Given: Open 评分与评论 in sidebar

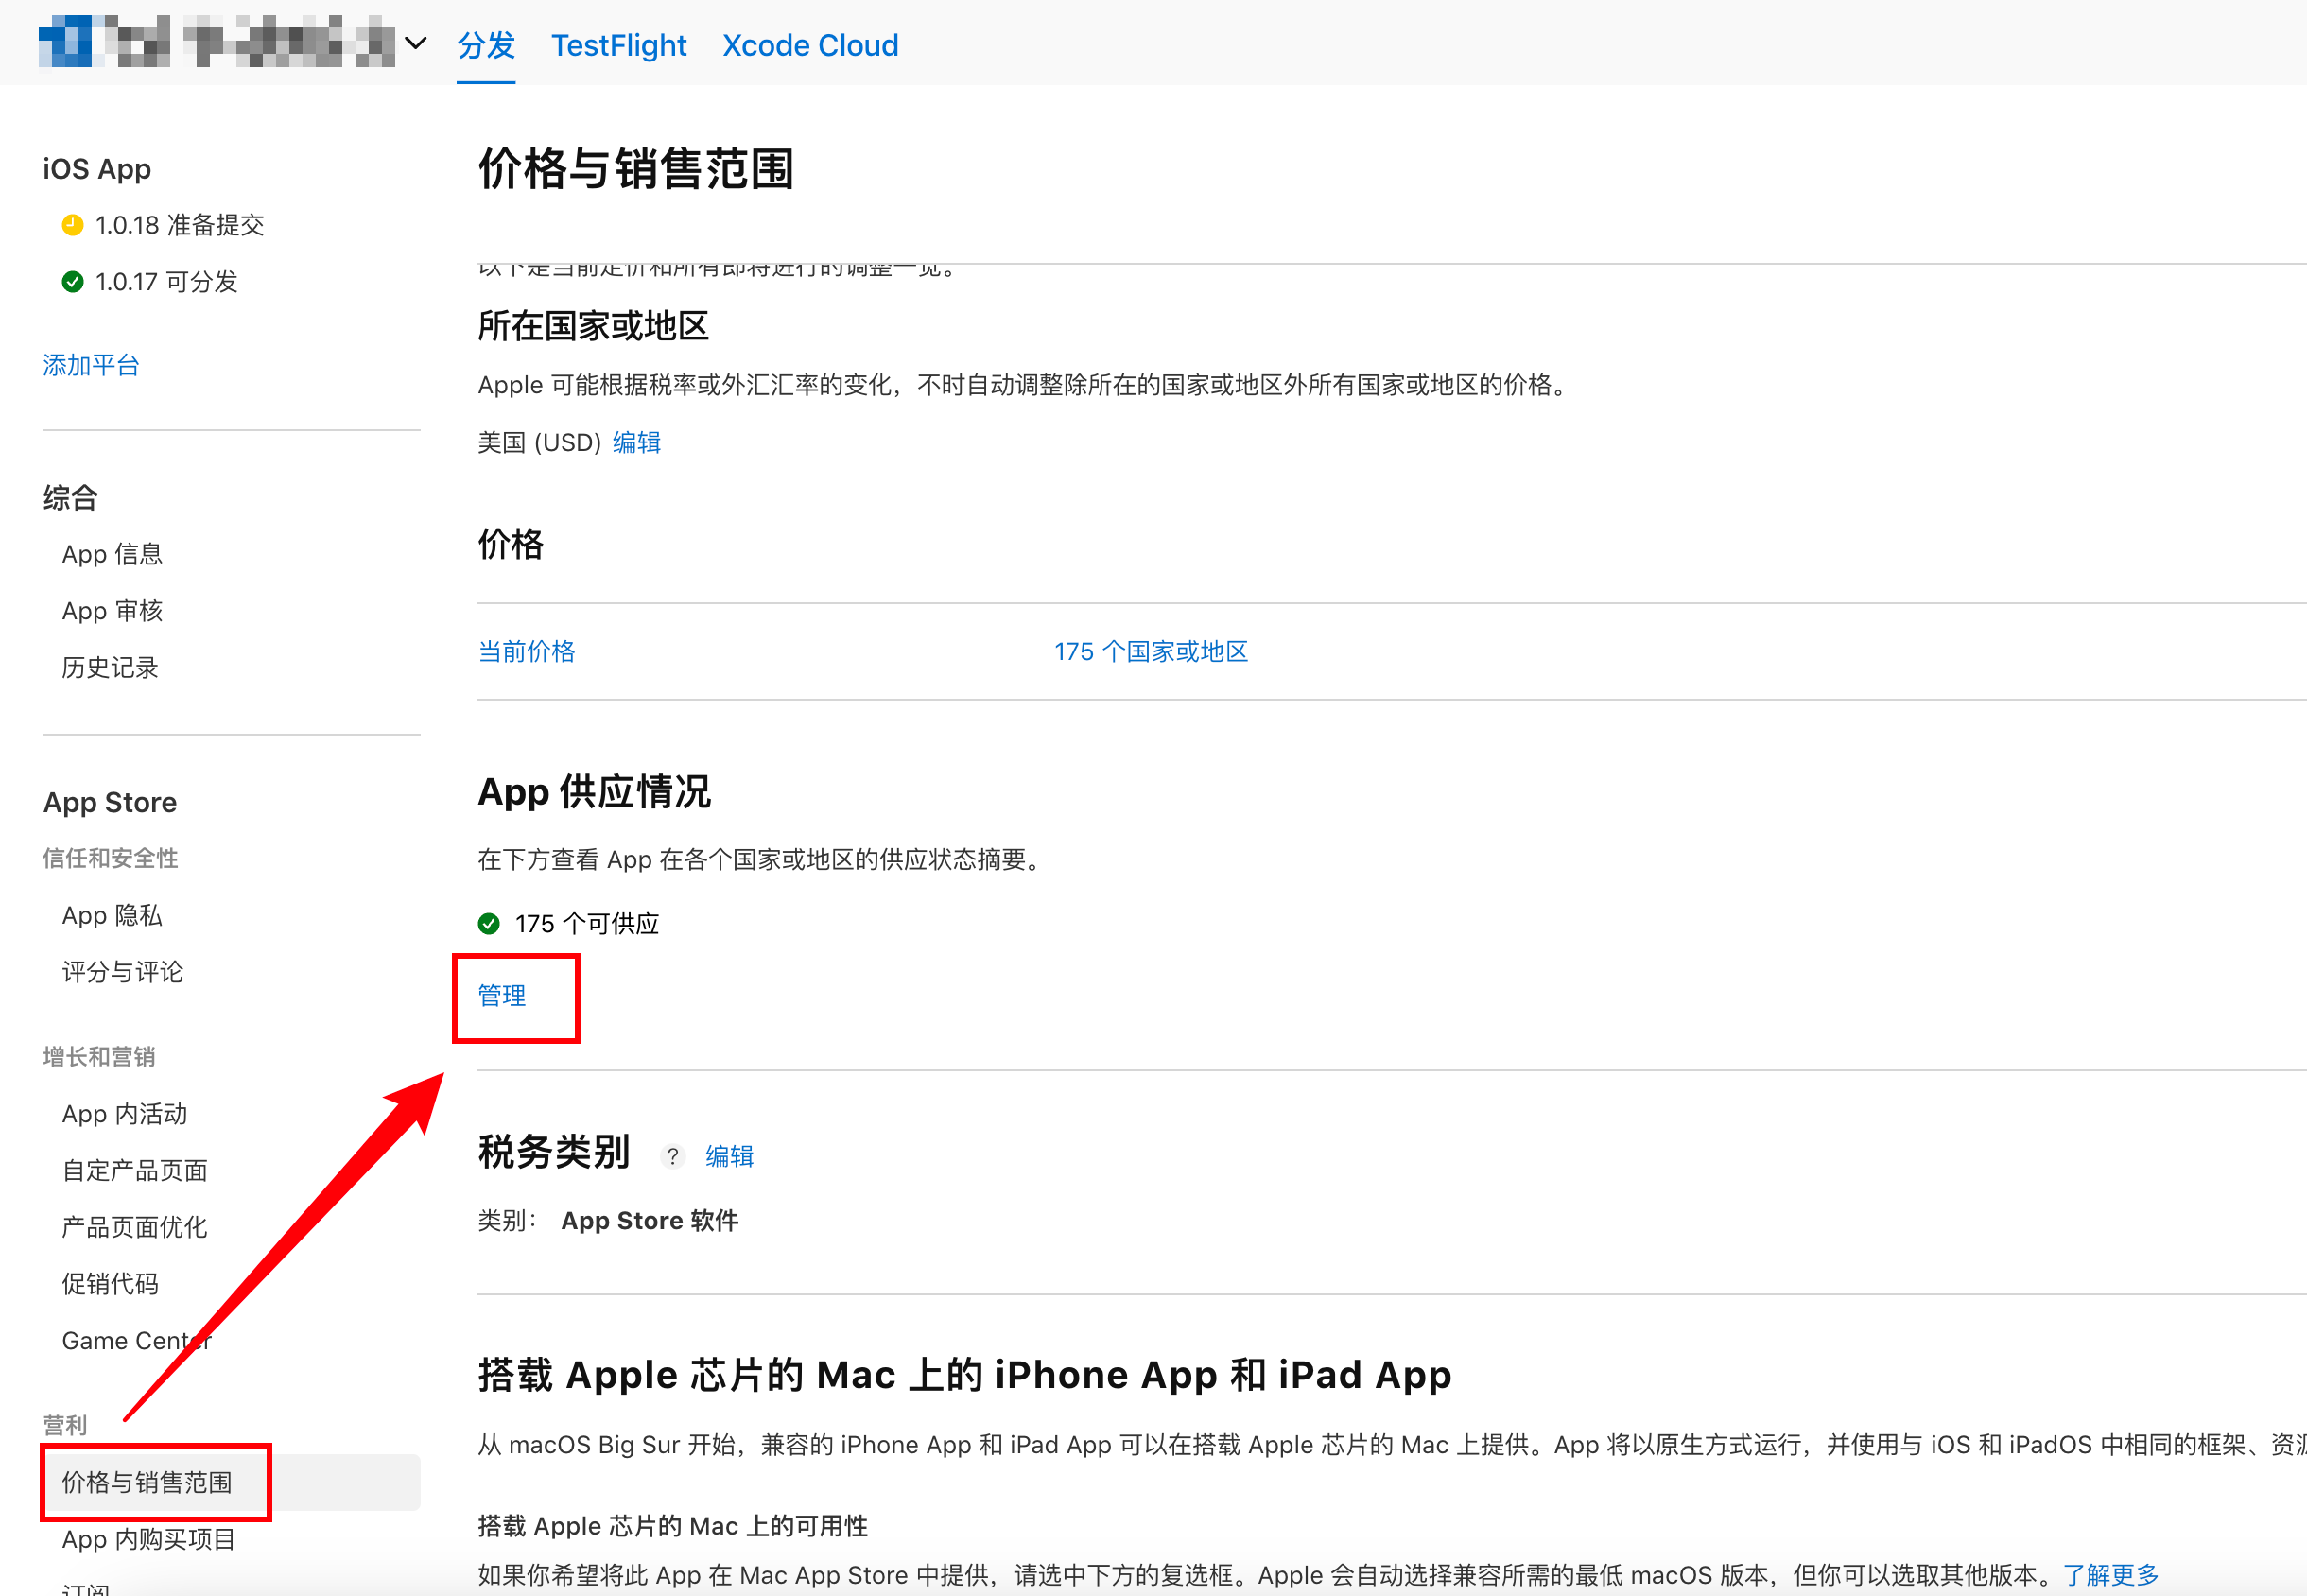Looking at the screenshot, I should pos(122,972).
